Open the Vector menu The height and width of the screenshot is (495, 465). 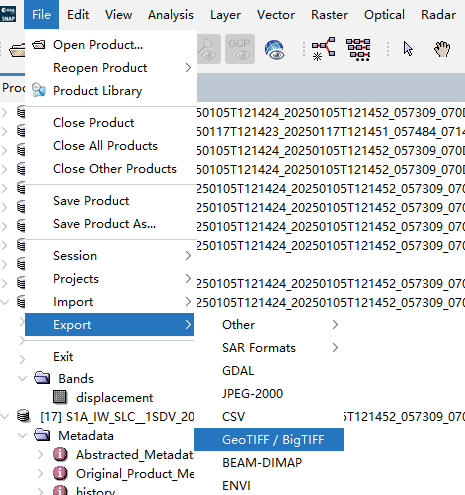[x=276, y=14]
